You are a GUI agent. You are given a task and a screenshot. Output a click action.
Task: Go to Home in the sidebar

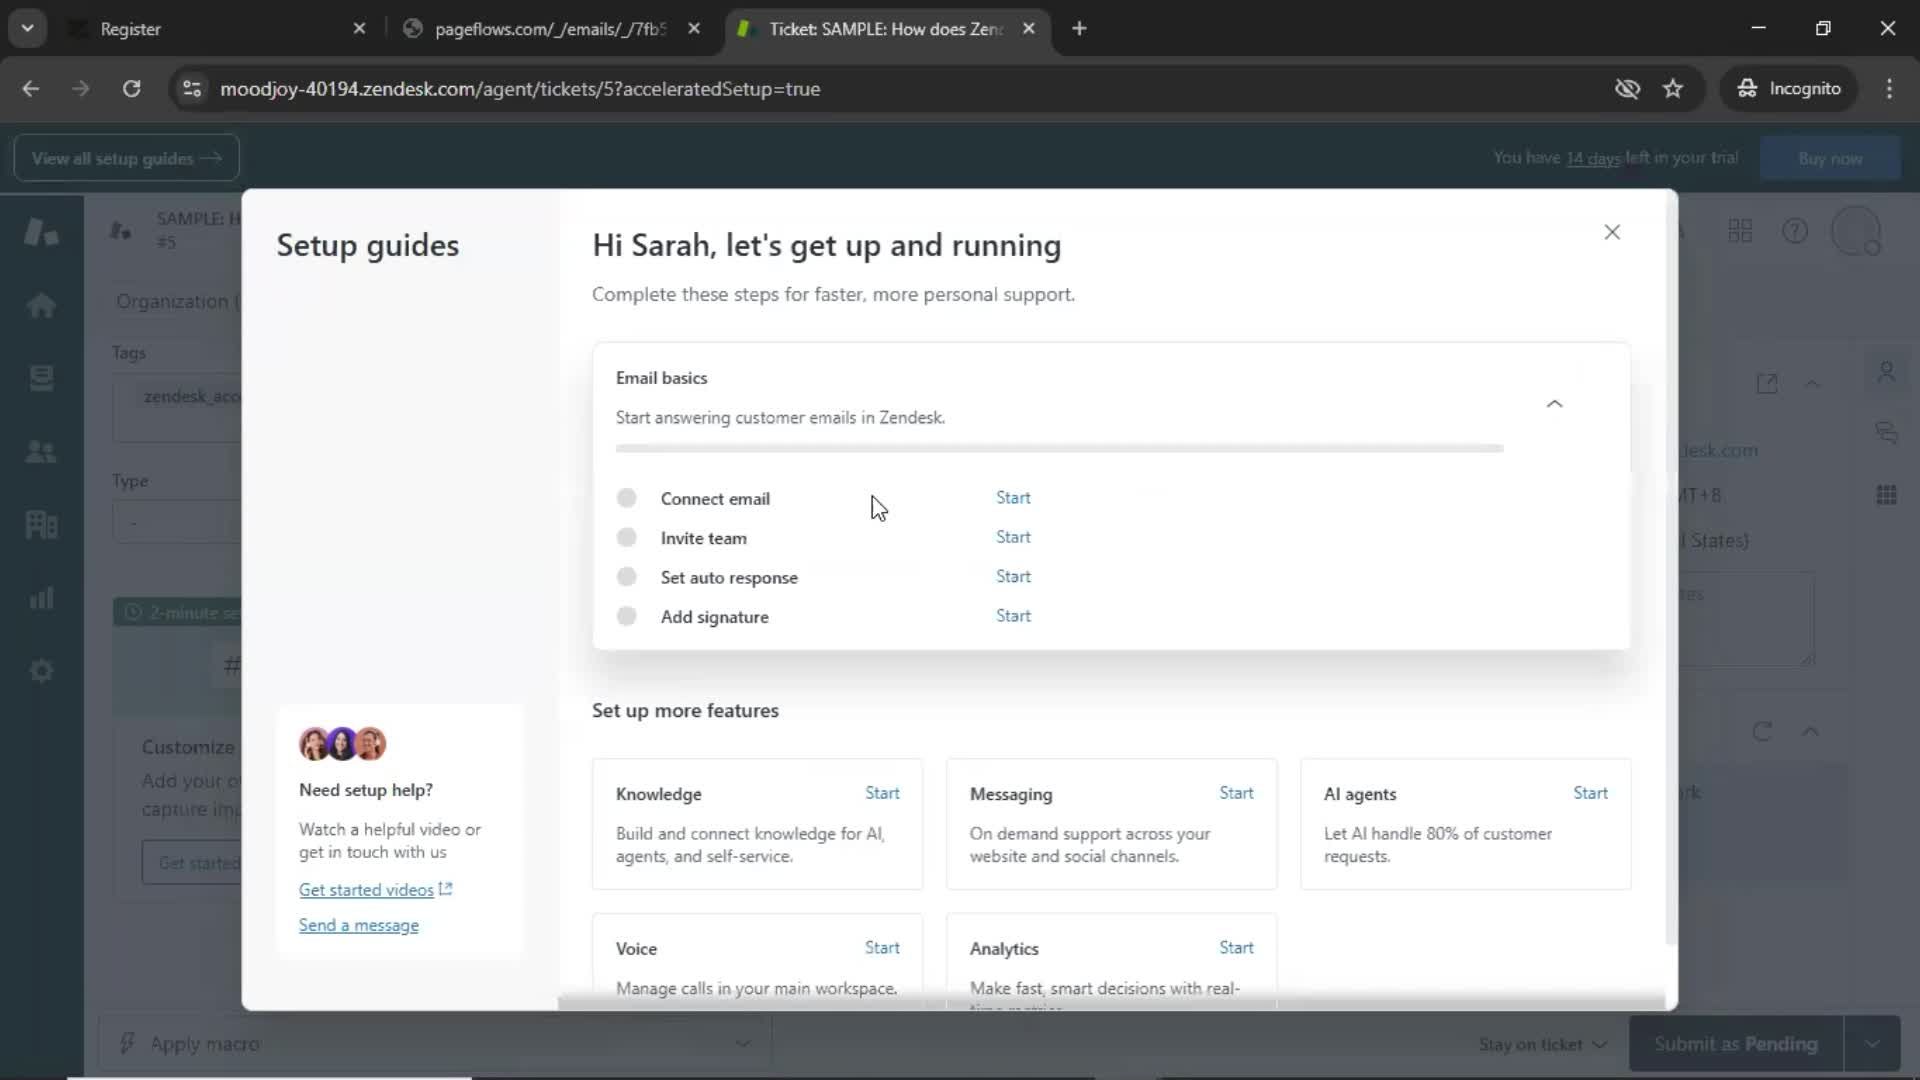tap(41, 305)
